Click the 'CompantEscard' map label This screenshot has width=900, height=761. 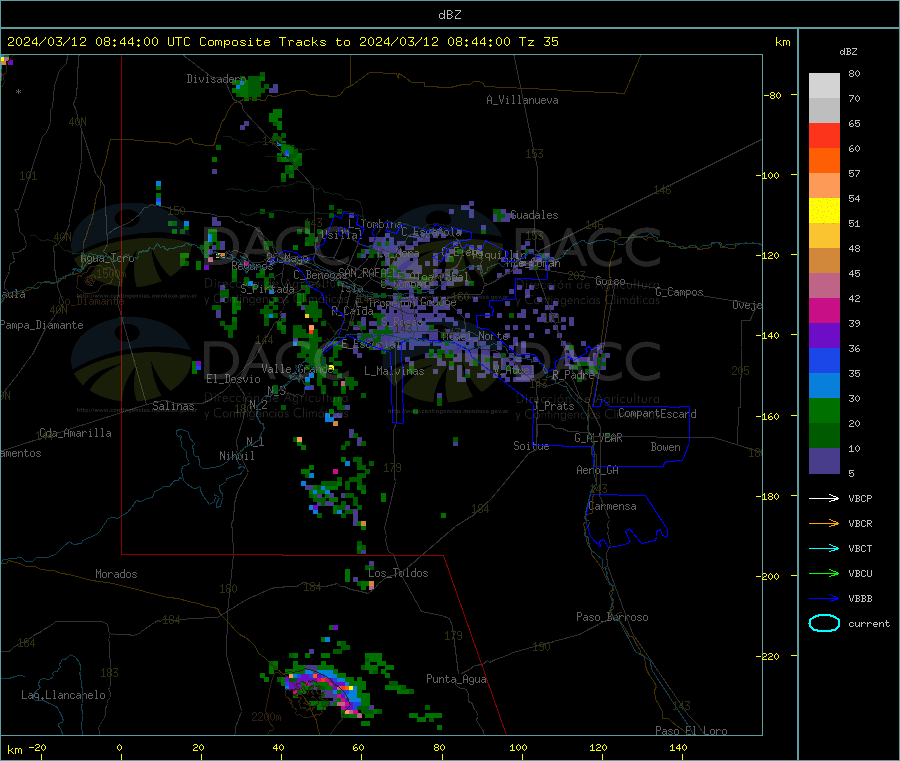pyautogui.click(x=657, y=414)
